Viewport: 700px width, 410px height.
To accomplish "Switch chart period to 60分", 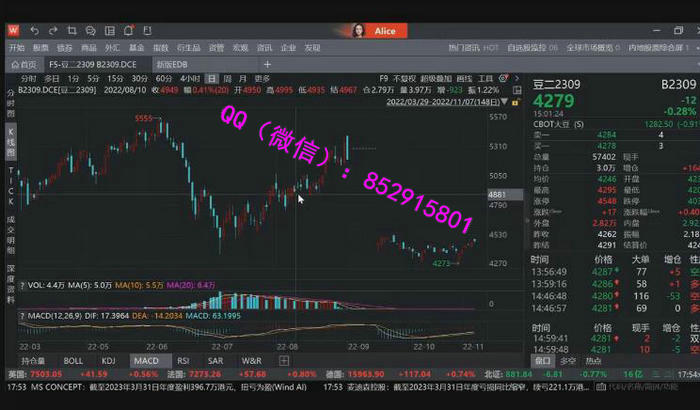I will pos(165,78).
